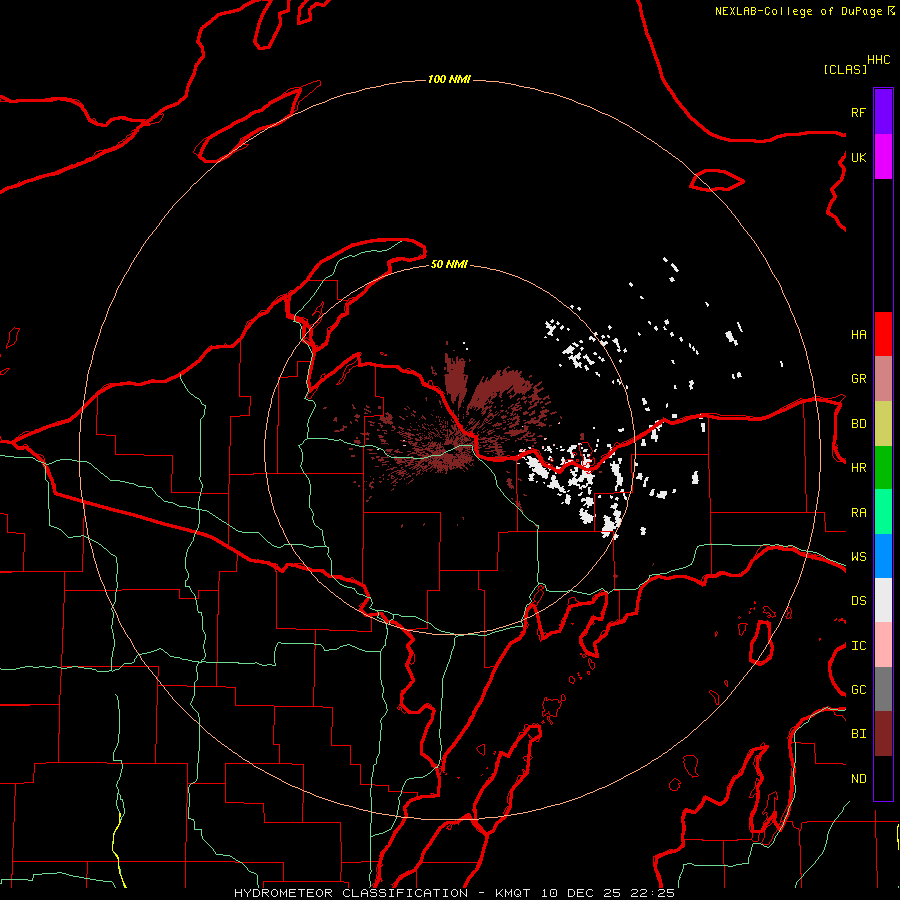Click the "KMQT" radar site identifier
The width and height of the screenshot is (900, 900).
(513, 893)
